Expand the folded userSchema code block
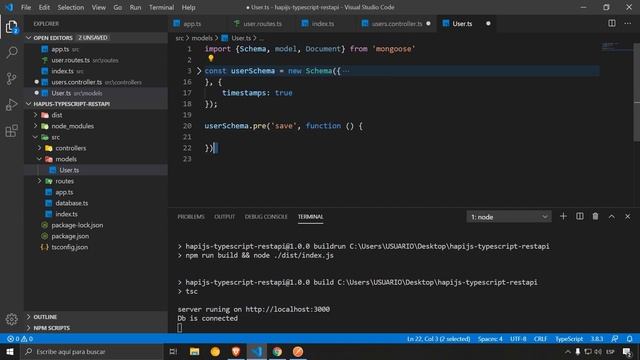 (199, 71)
